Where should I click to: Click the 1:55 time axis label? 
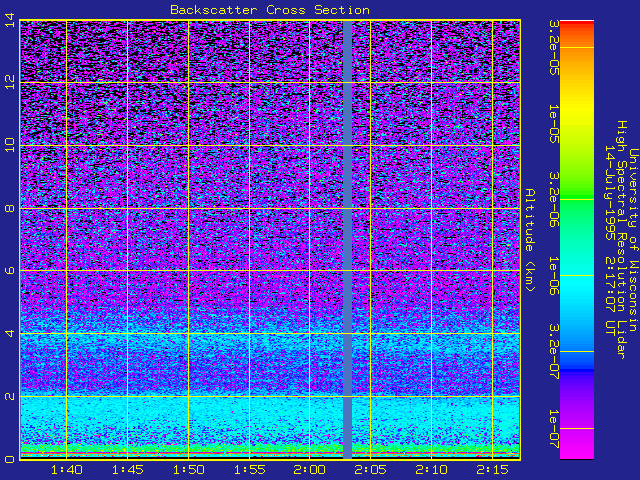click(249, 470)
